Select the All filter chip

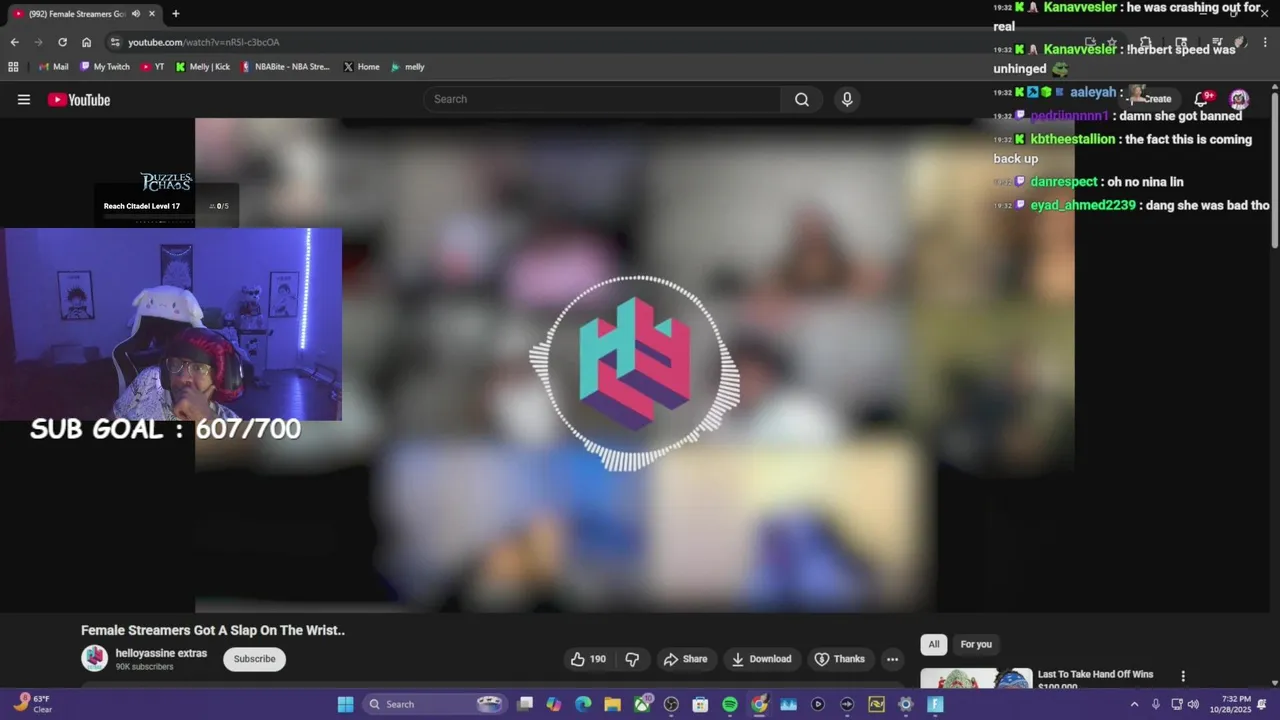(x=934, y=644)
